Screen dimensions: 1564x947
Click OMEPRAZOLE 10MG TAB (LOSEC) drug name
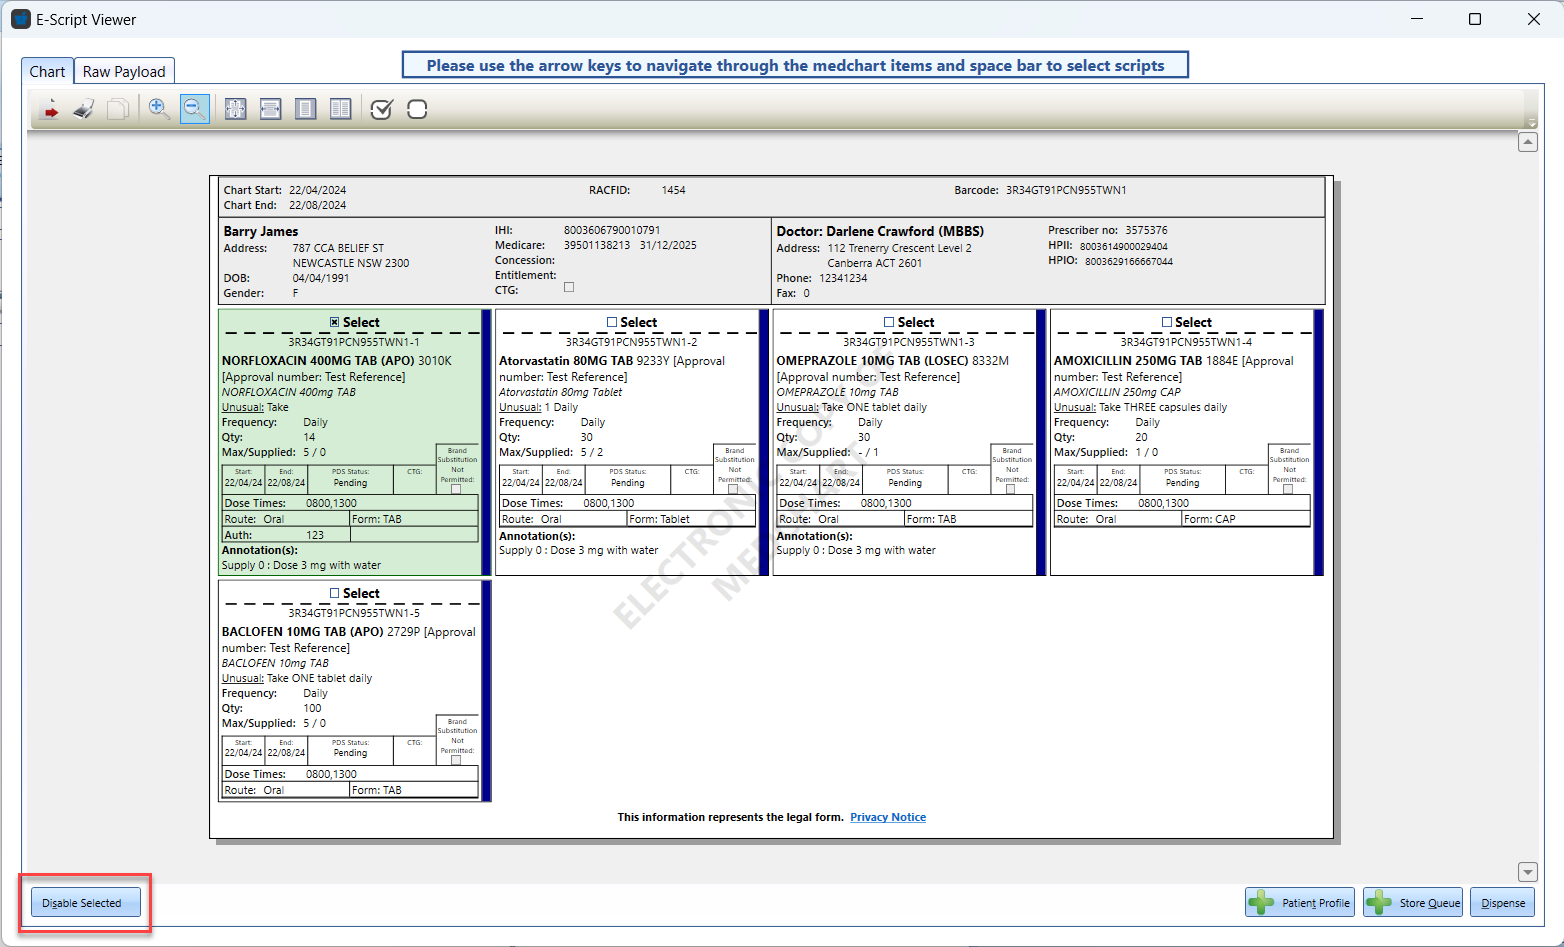(x=873, y=361)
